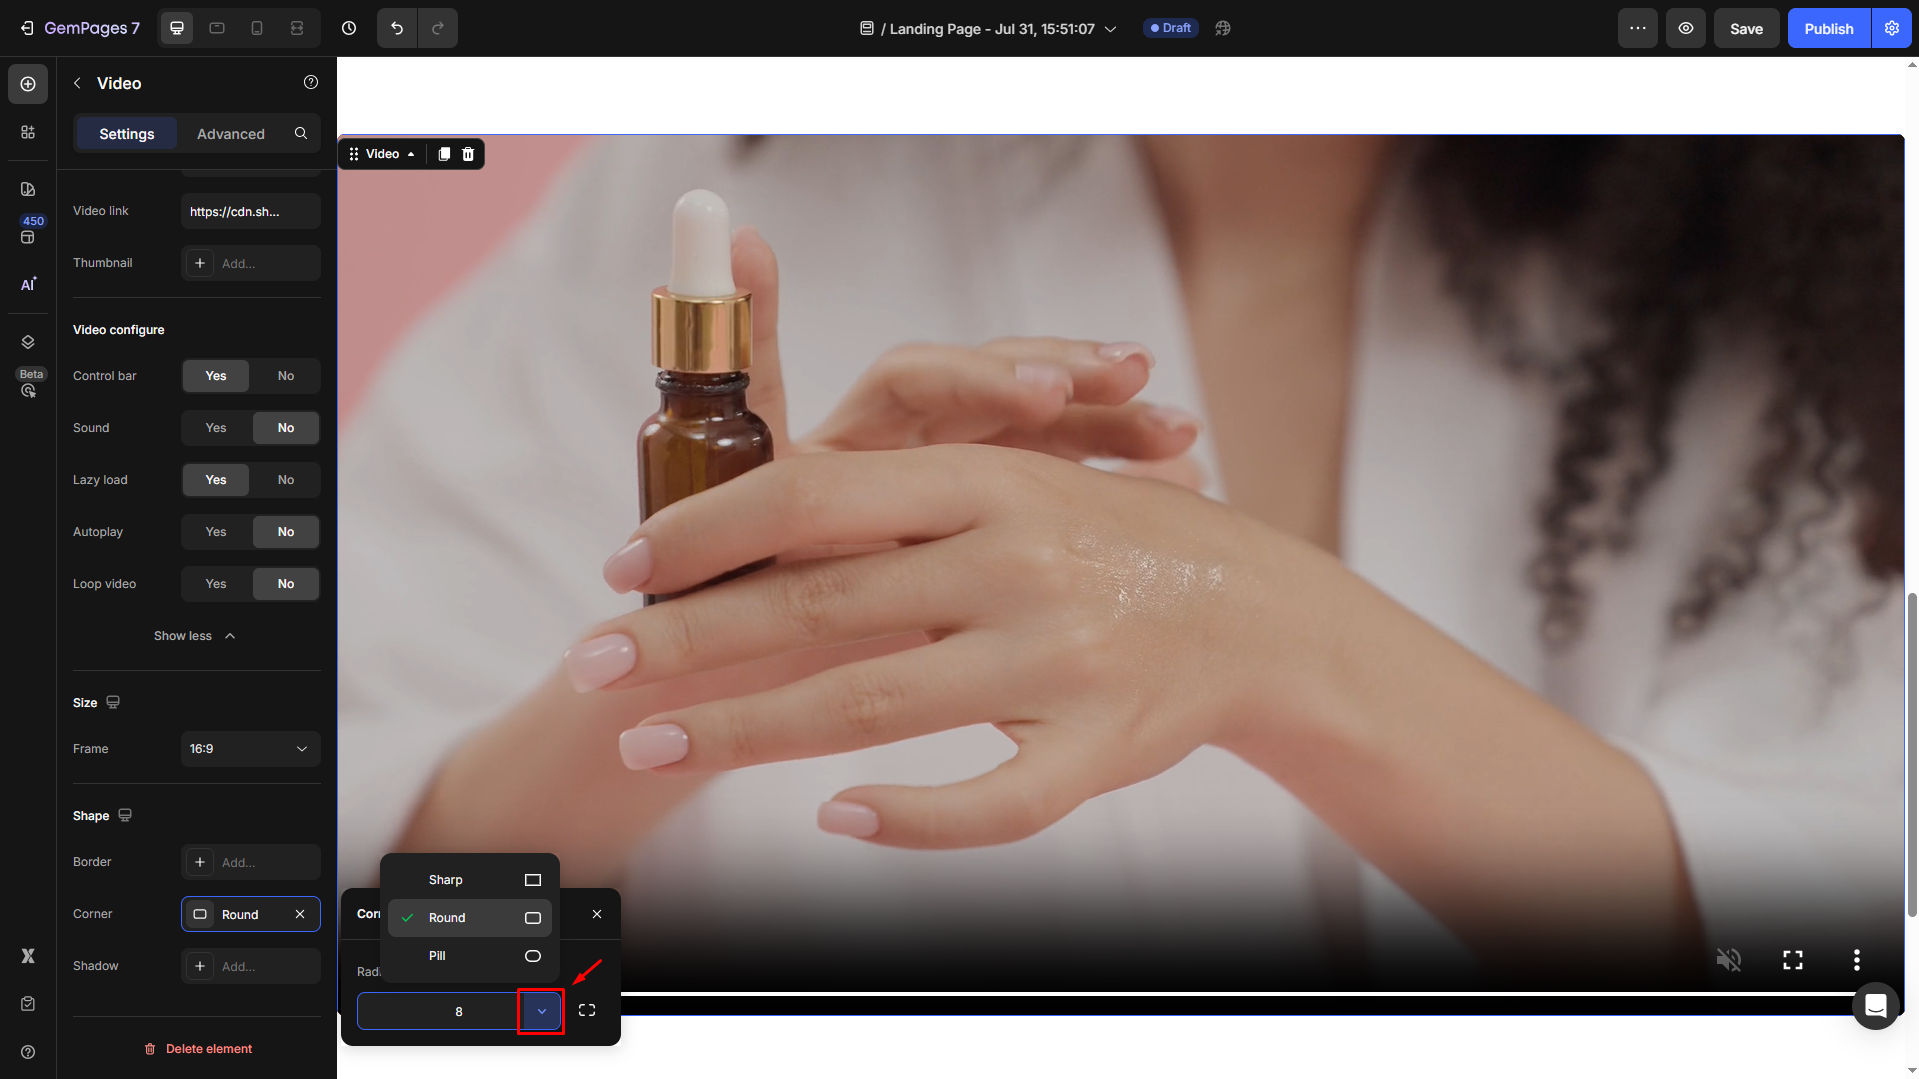Expand the radius unit dropdown arrow

pyautogui.click(x=541, y=1011)
